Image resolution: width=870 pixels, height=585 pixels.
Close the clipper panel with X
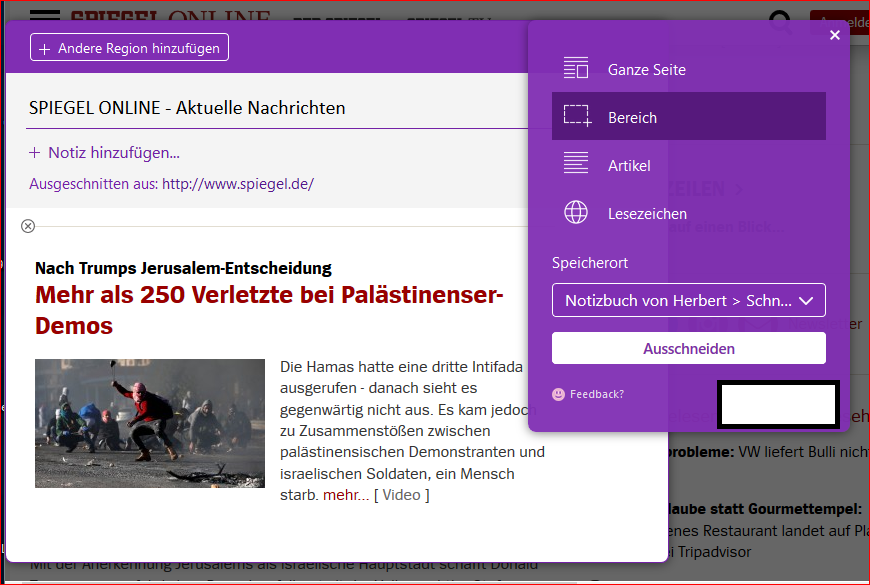[834, 36]
